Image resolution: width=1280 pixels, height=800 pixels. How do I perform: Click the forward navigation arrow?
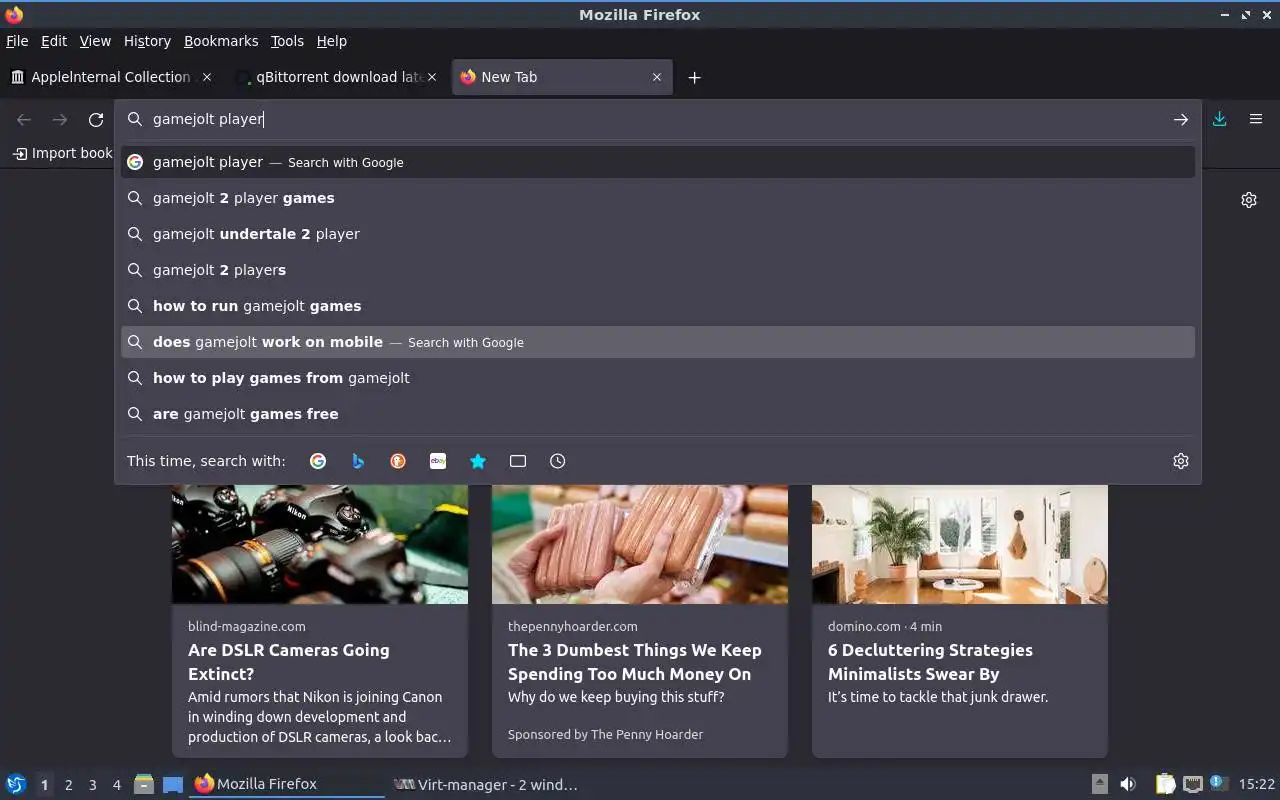[x=60, y=120]
